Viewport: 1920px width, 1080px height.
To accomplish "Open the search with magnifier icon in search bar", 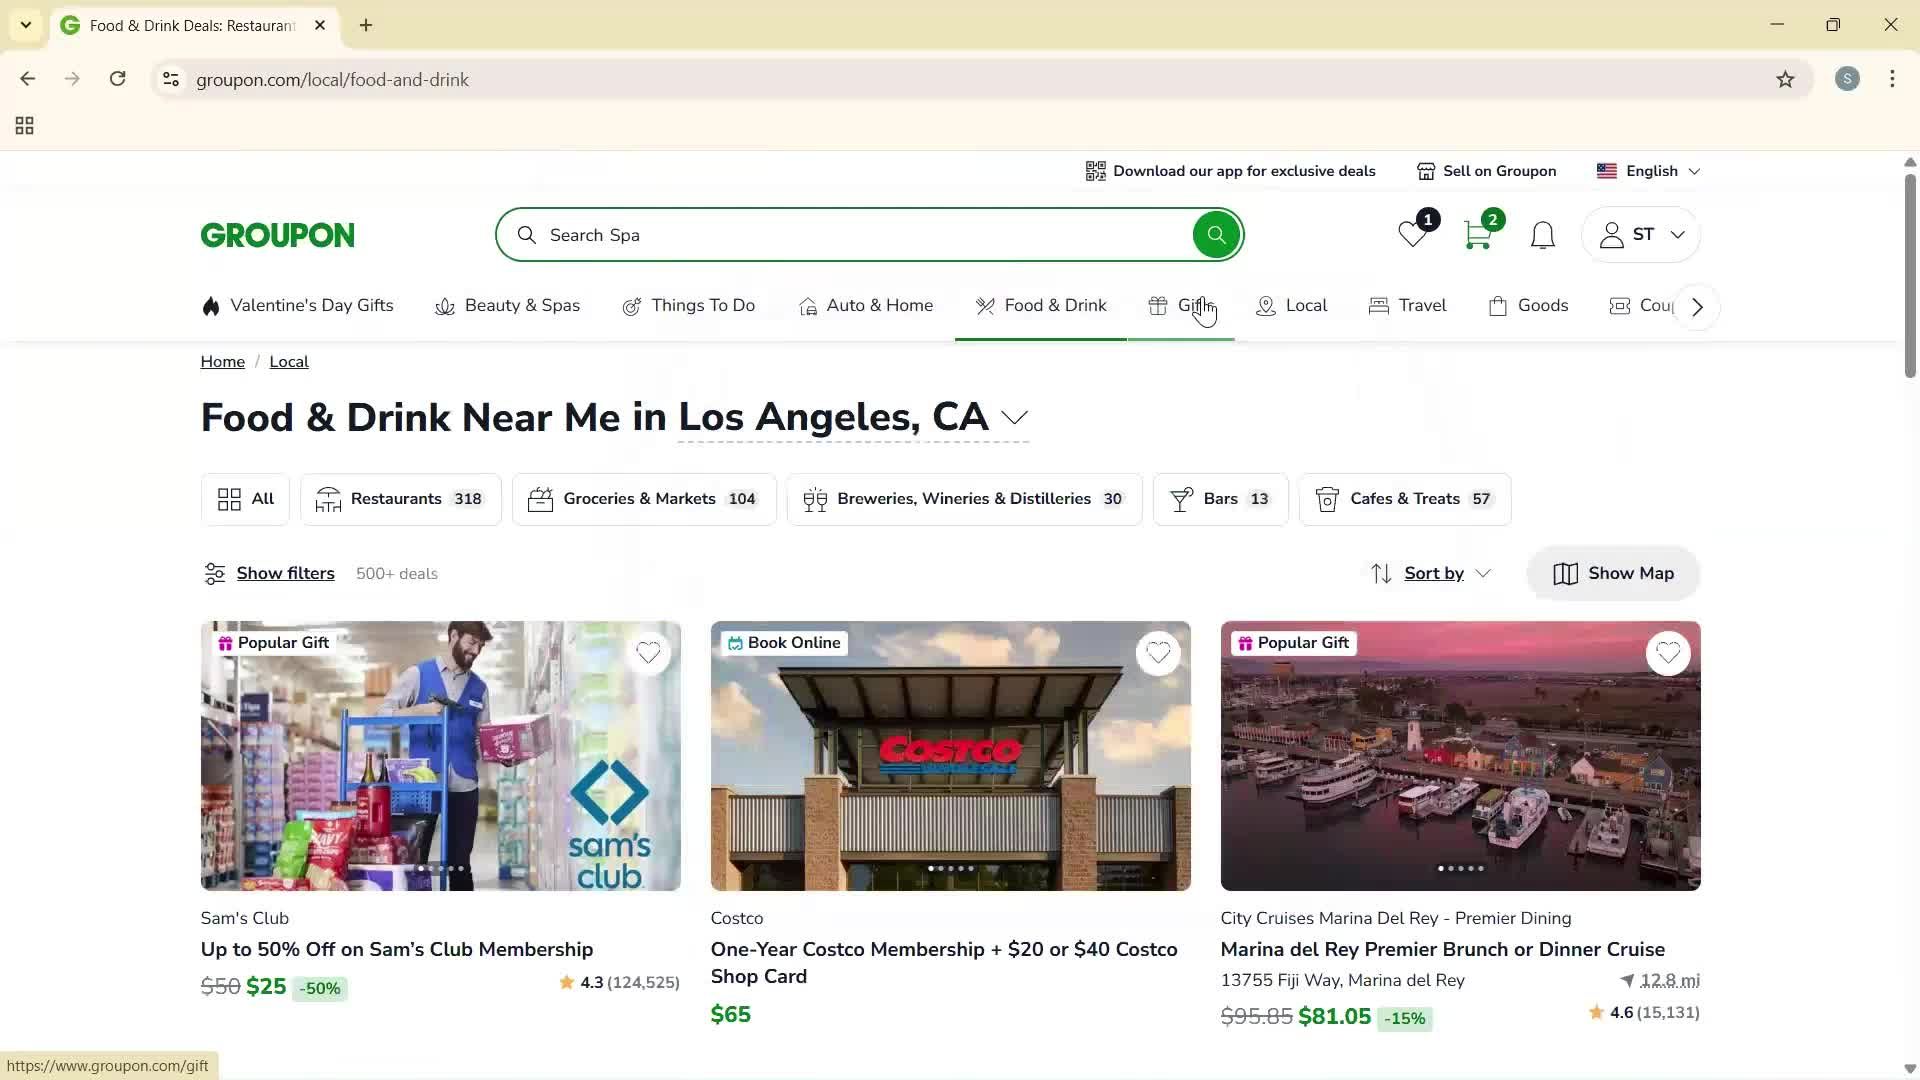I will click(x=1216, y=234).
